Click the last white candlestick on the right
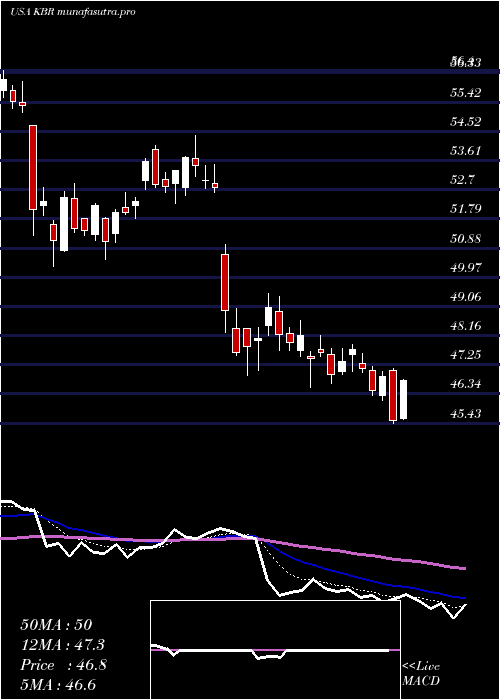Viewport: 500px width, 700px height. 404,400
